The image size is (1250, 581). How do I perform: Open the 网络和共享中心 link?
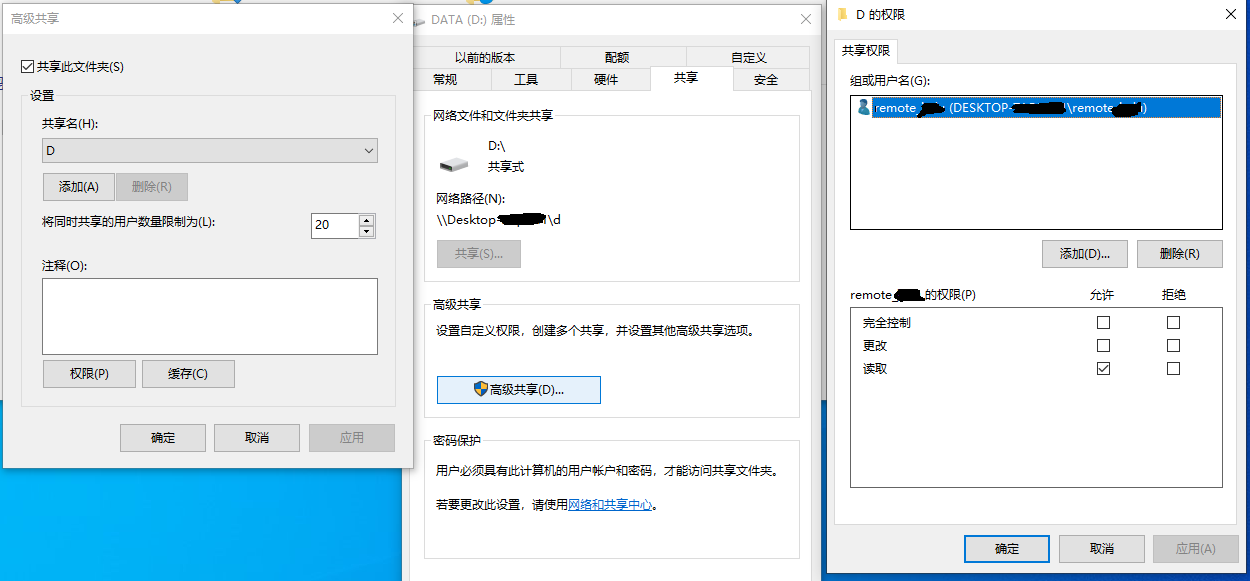pyautogui.click(x=610, y=505)
